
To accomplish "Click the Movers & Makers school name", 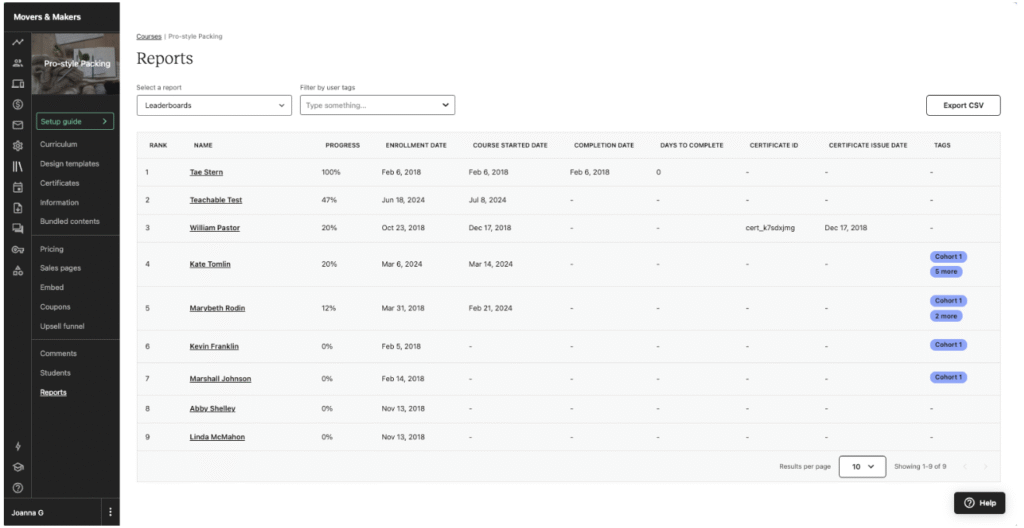I will 47,17.
